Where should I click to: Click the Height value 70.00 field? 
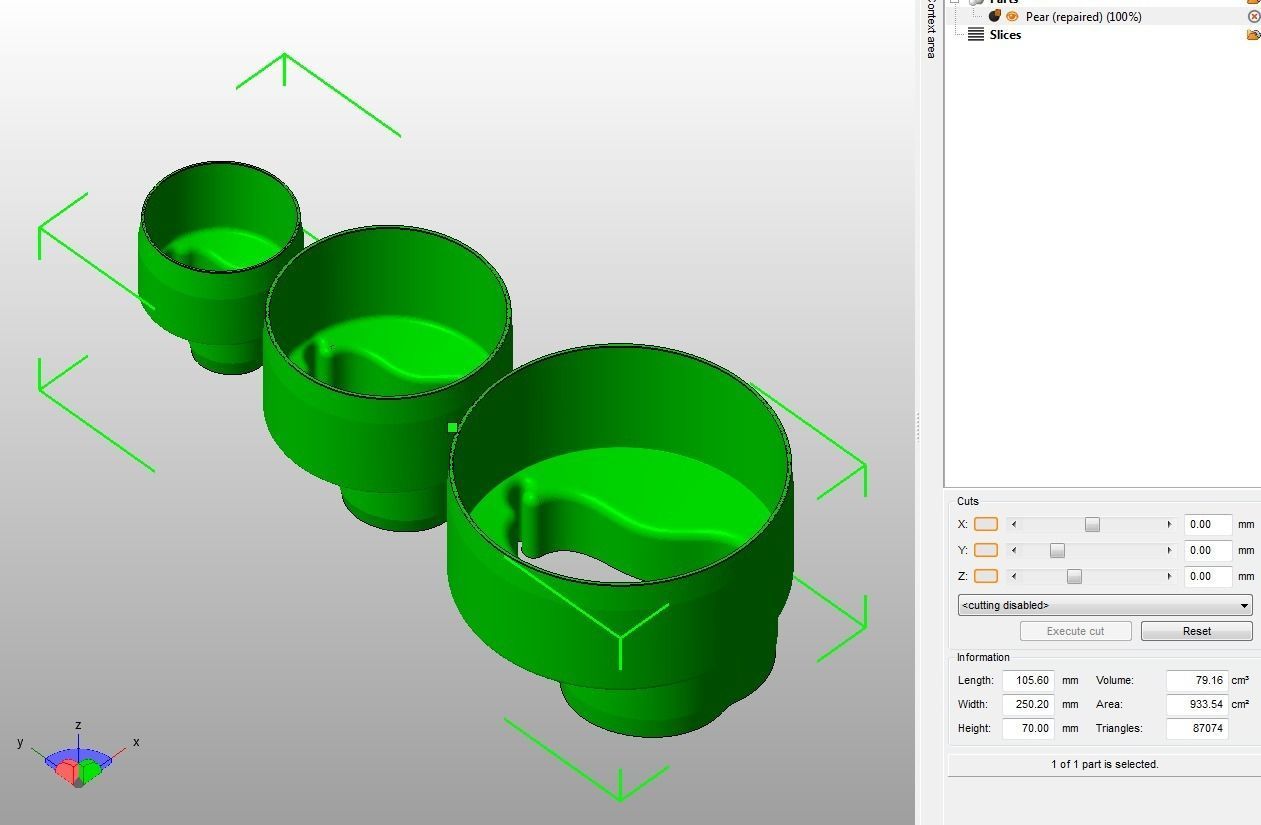click(1028, 728)
